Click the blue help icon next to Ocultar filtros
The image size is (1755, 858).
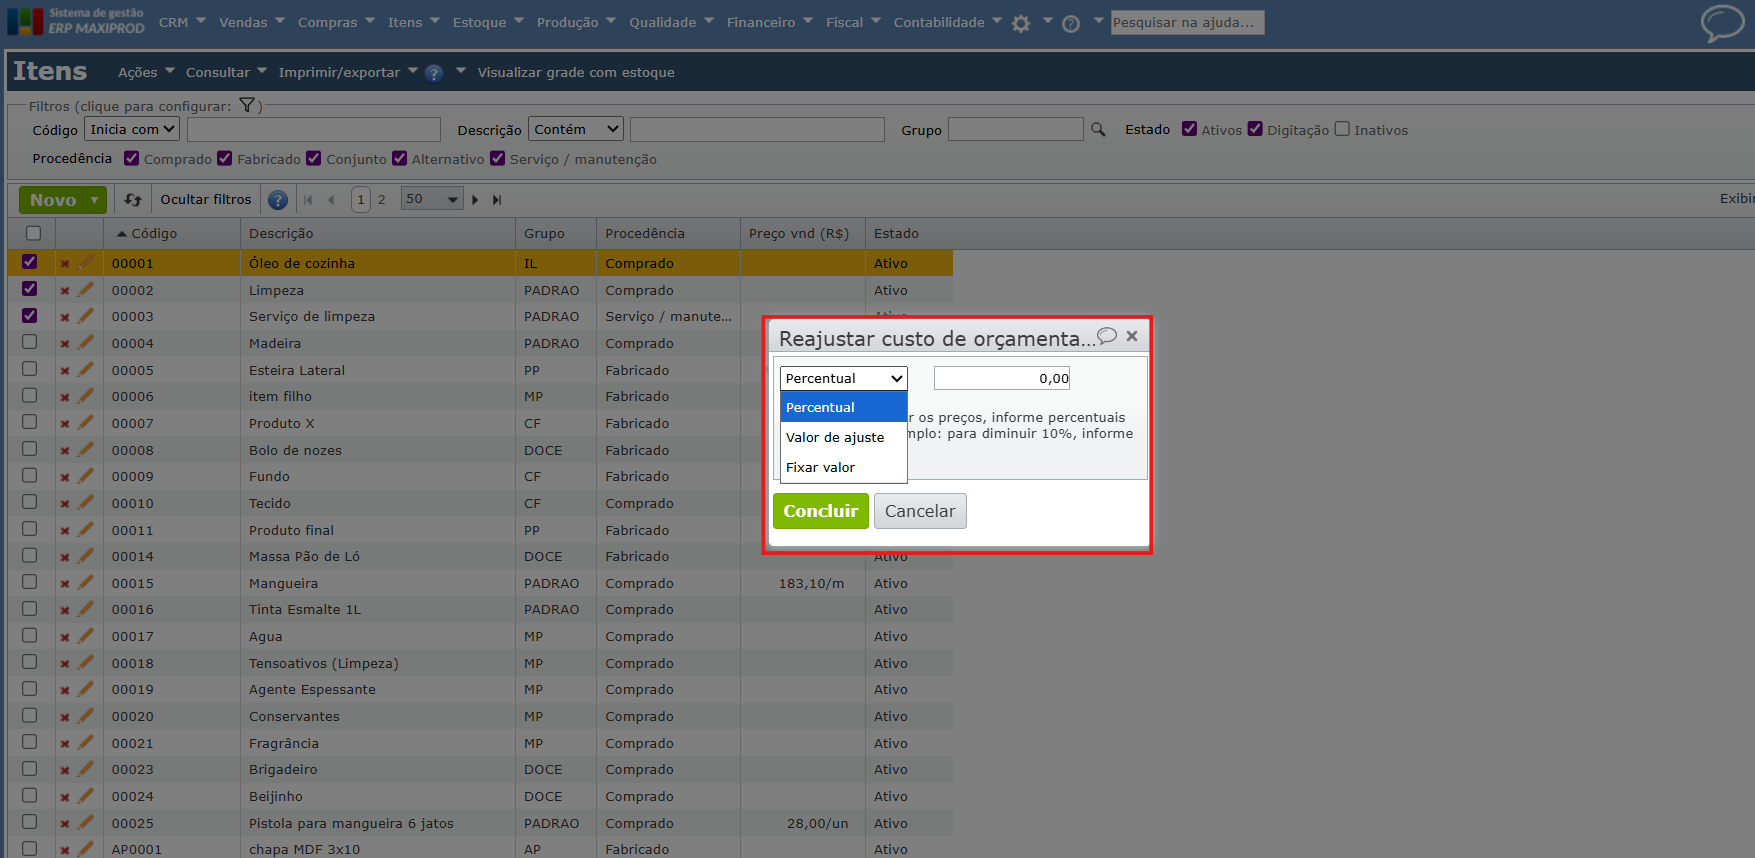[x=278, y=200]
